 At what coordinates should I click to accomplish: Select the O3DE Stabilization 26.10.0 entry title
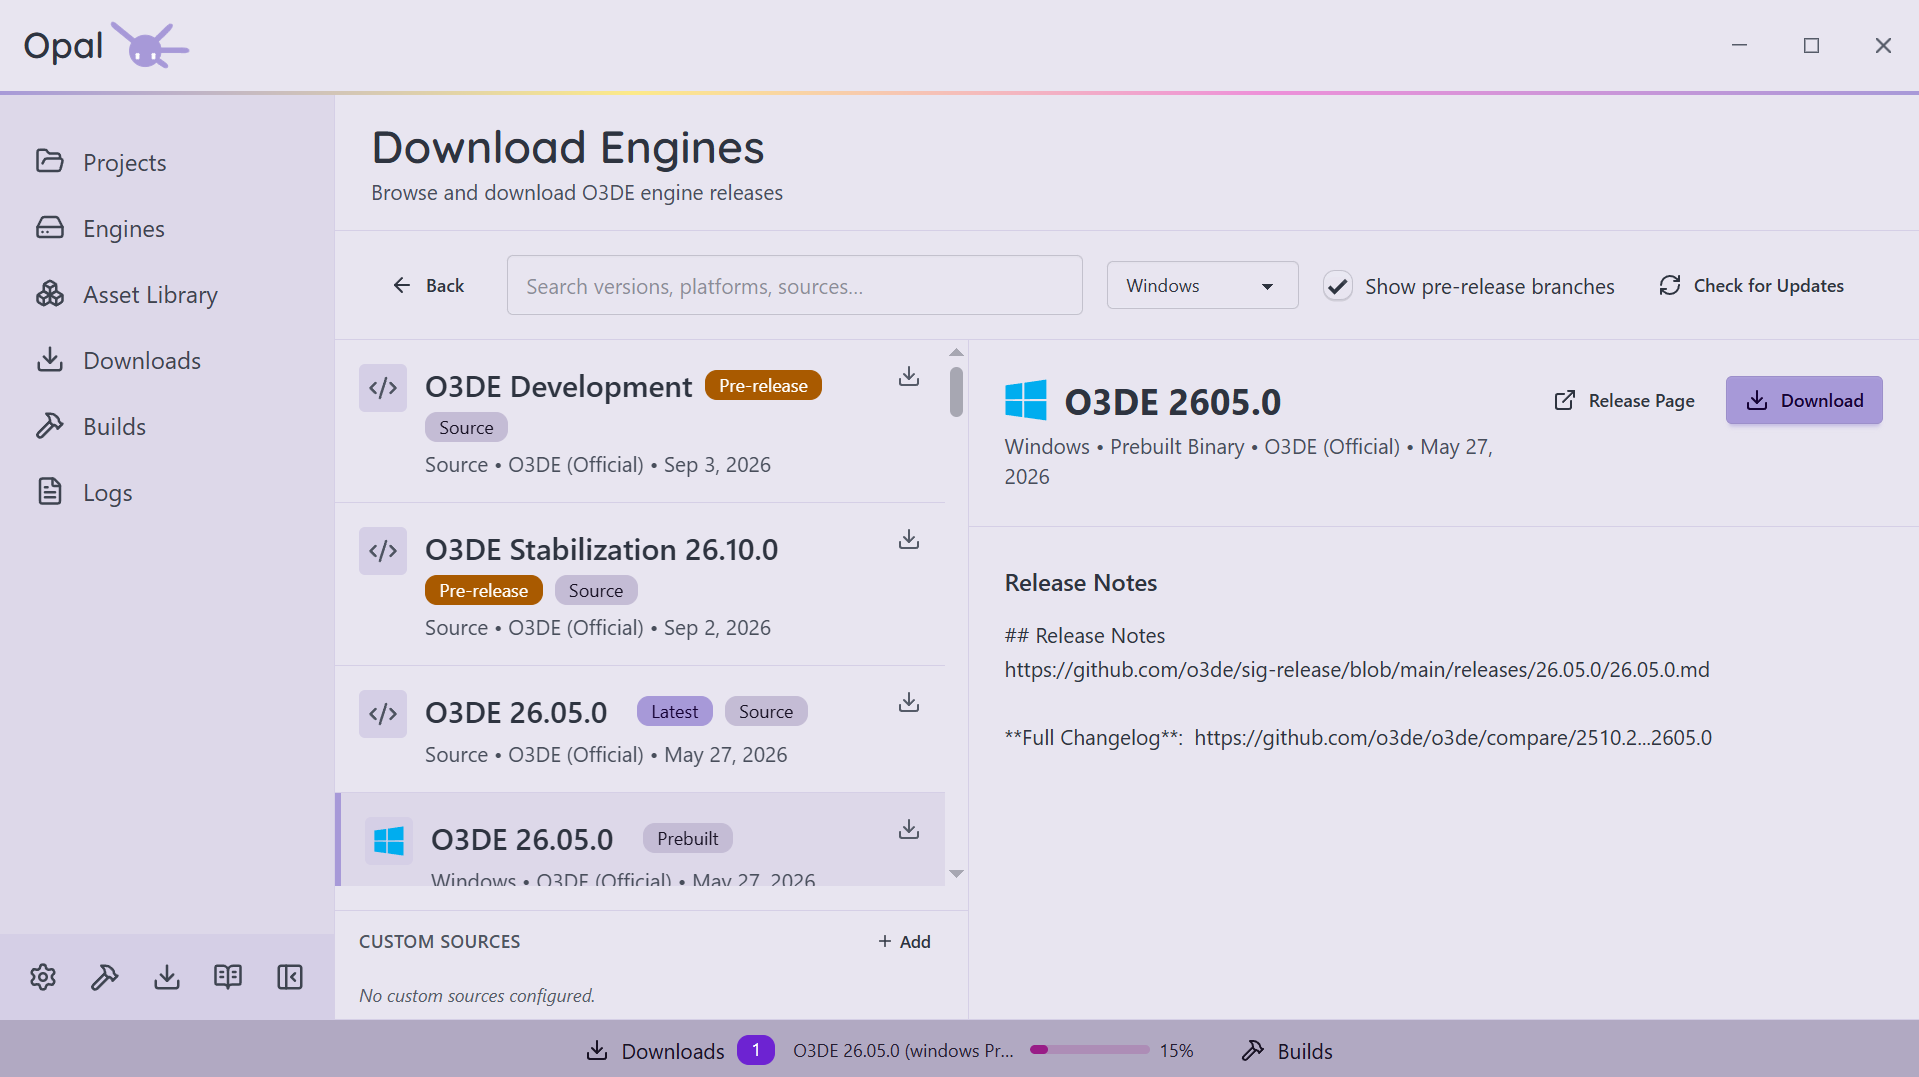[601, 549]
